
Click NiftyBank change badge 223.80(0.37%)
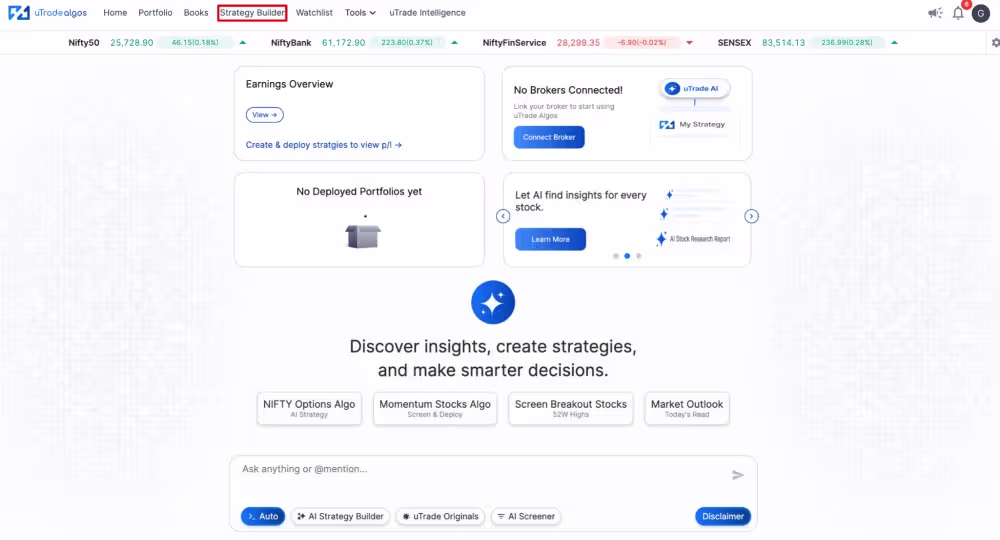(x=407, y=43)
